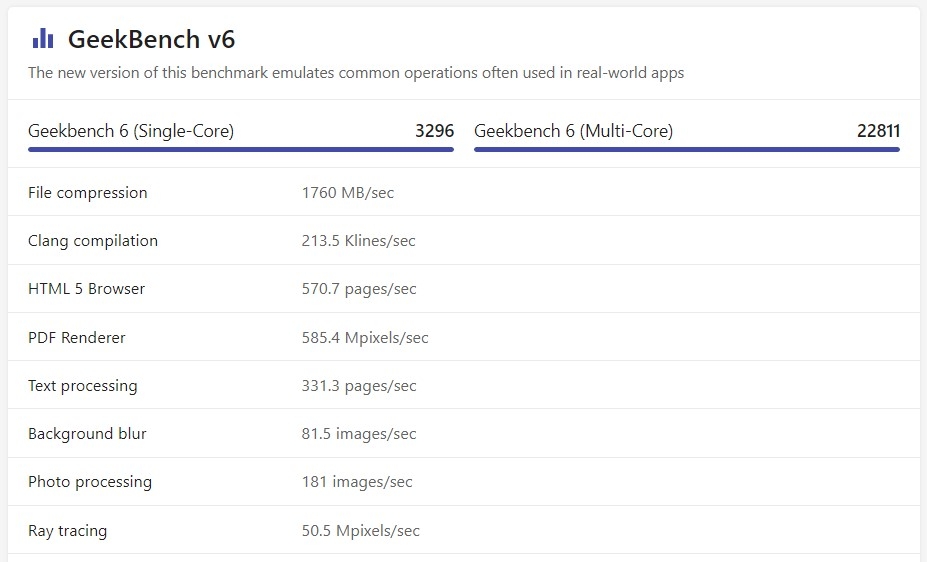Viewport: 927px width, 562px height.
Task: Select the HTML 5 Browser row label
Action: click(86, 289)
